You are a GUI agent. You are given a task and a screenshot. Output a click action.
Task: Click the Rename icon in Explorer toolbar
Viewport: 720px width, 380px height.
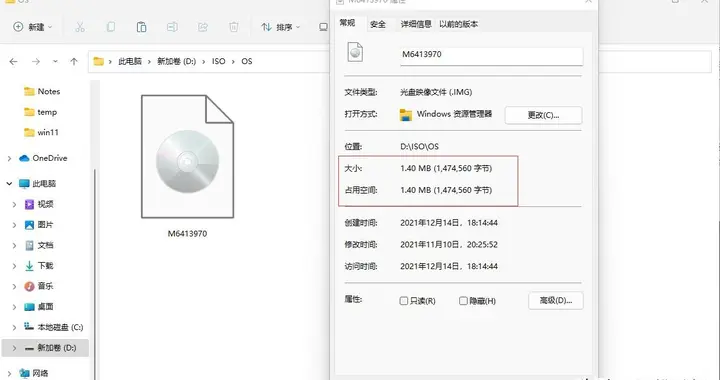point(172,27)
